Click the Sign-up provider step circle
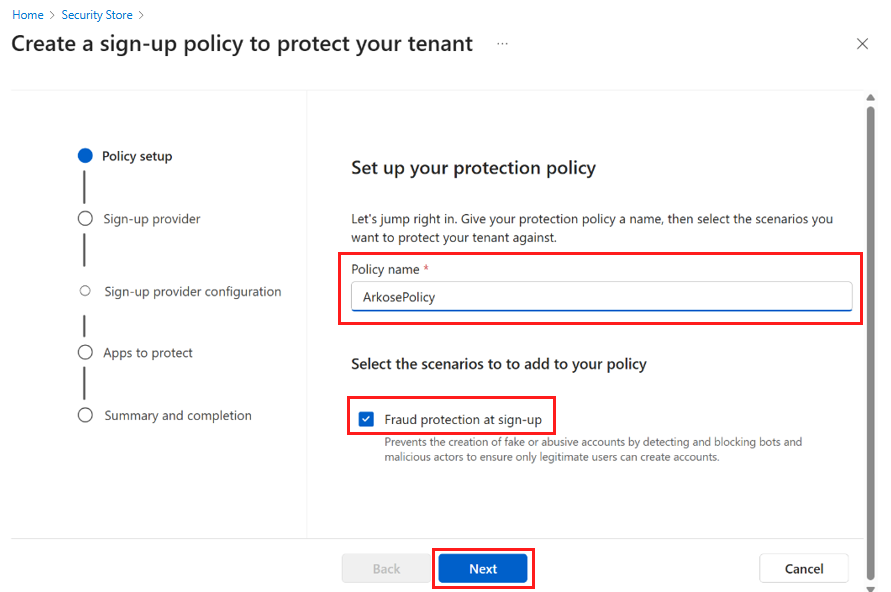Image resolution: width=891 pixels, height=592 pixels. click(x=86, y=218)
